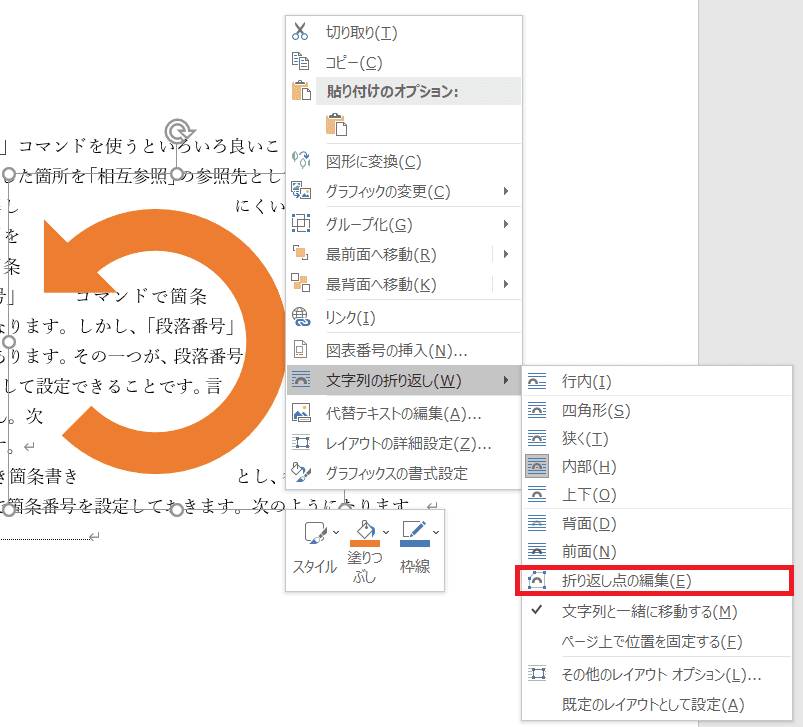Viewport: 803px width, 727px height.
Task: Click the scissors Cut icon
Action: click(301, 33)
